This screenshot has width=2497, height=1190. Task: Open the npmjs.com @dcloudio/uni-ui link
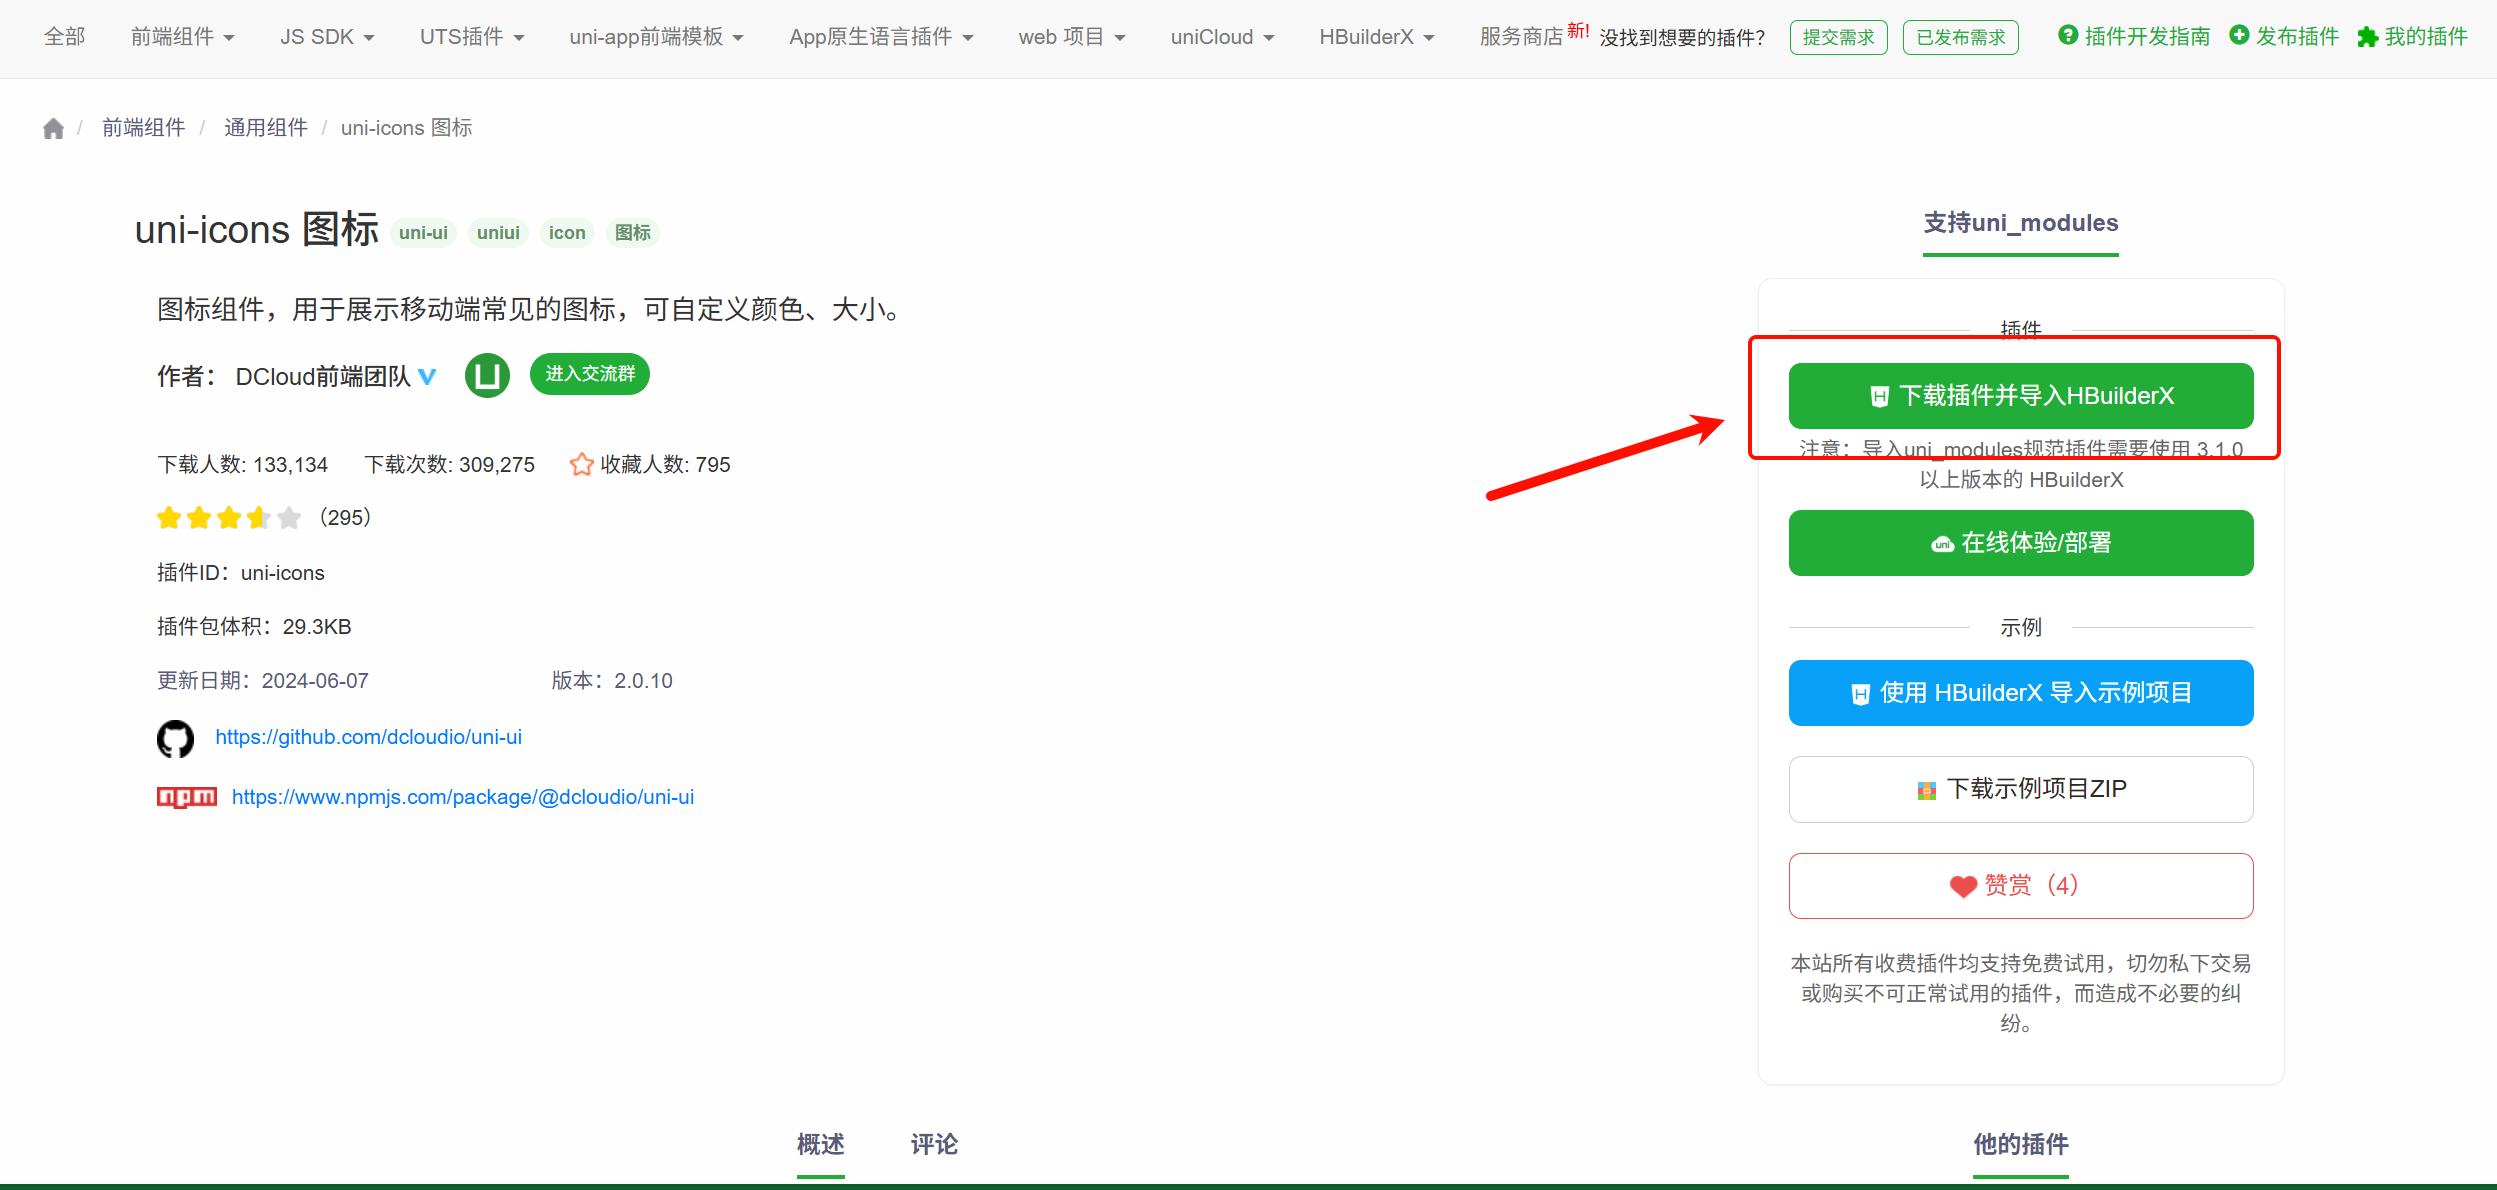463,797
